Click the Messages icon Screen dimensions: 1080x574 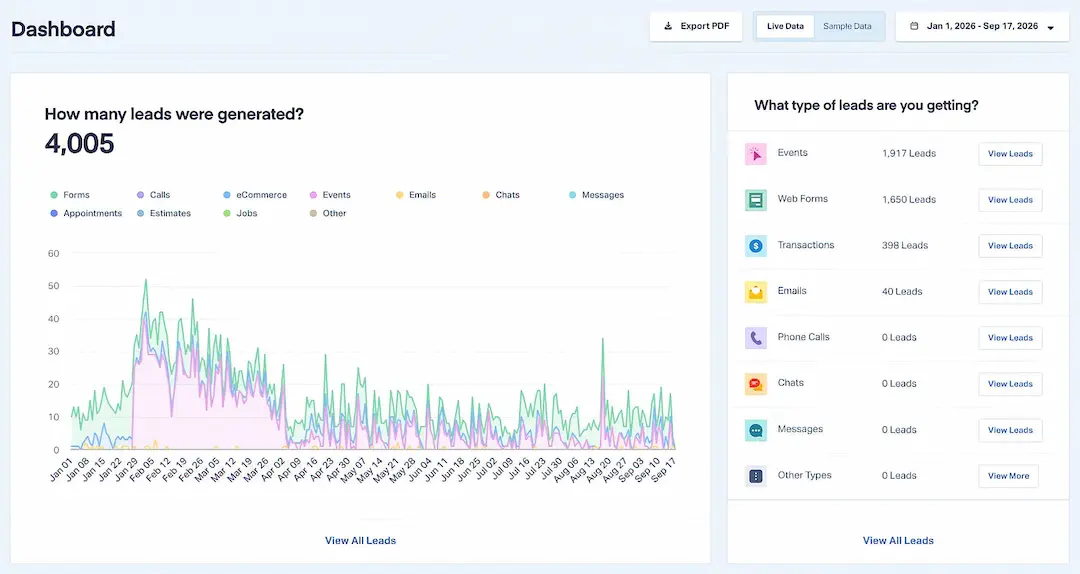(756, 430)
